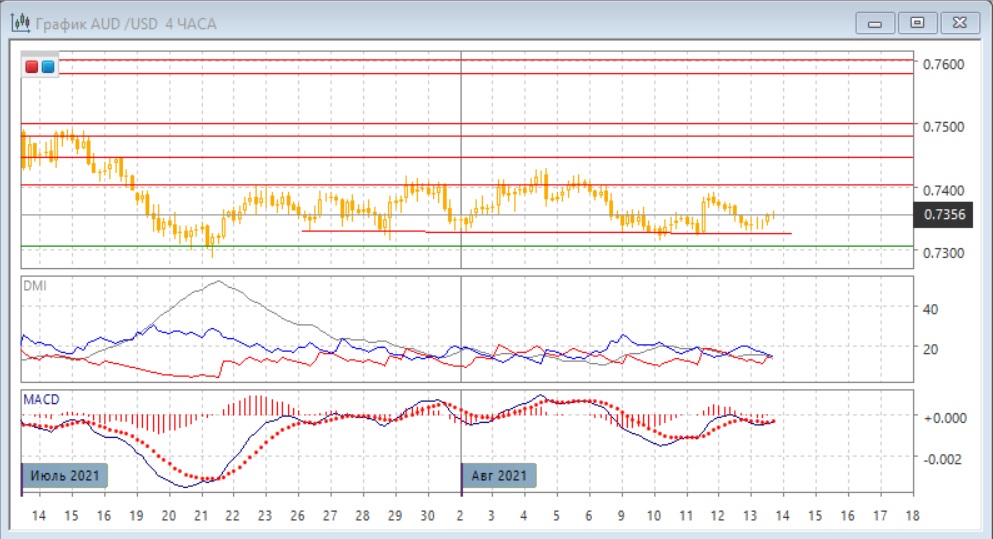The width and height of the screenshot is (993, 539).
Task: Click the red square icon on chart
Action: [x=32, y=67]
